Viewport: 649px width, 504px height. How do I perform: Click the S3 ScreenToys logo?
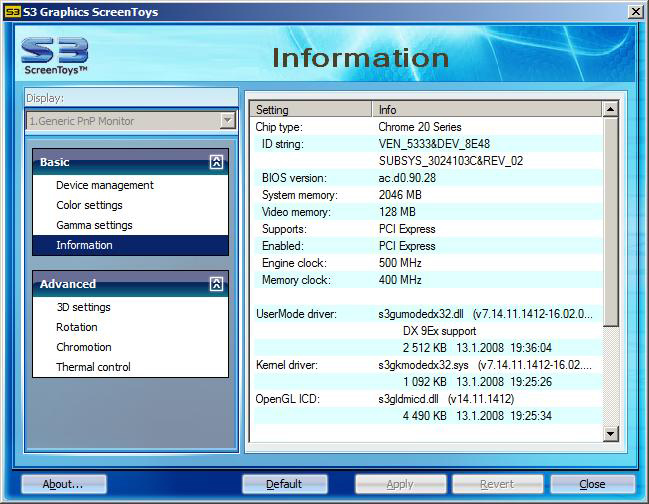tap(54, 56)
